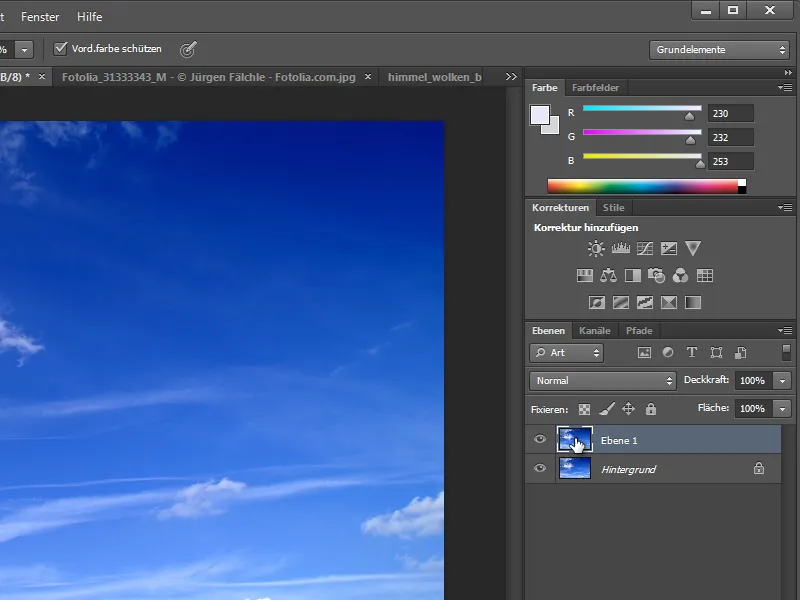
Task: Open the Ebenen panel flyout menu
Action: (x=785, y=331)
